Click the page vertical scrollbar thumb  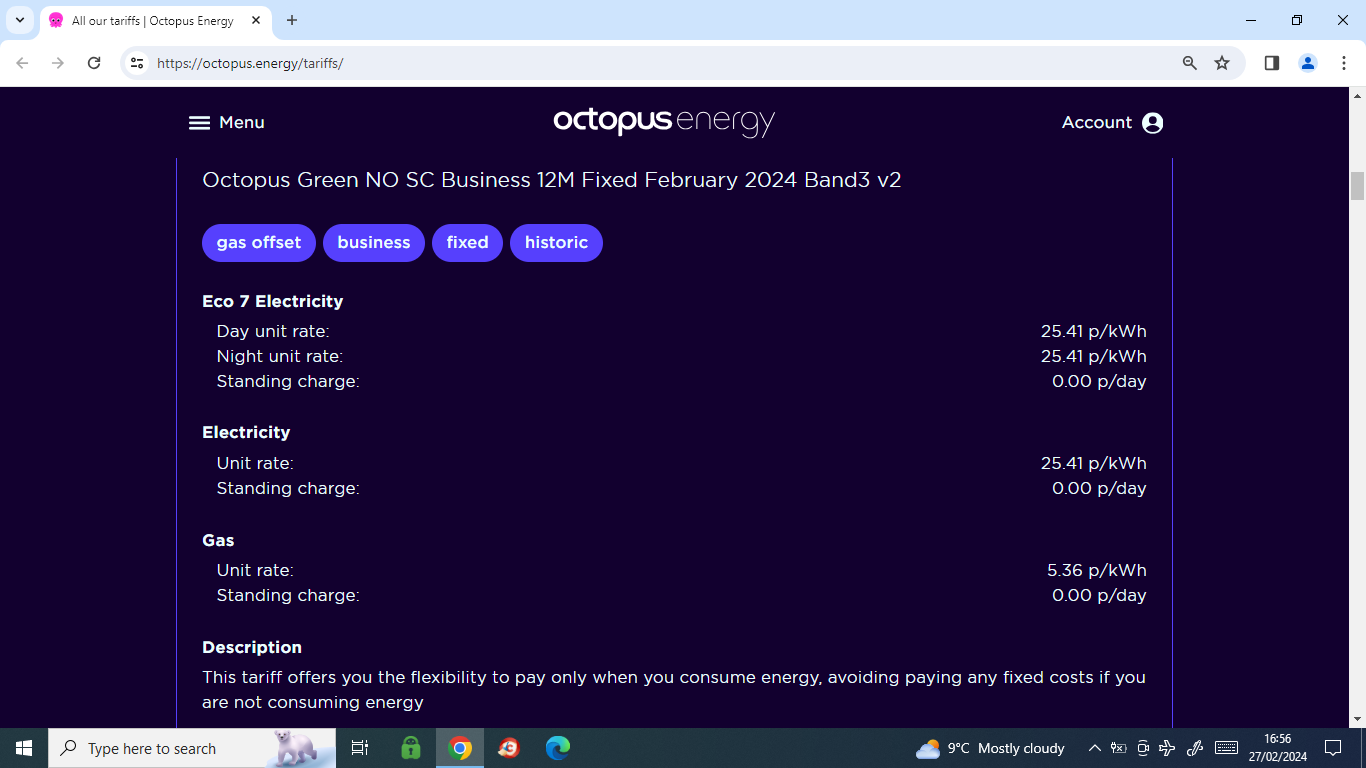(x=1357, y=186)
